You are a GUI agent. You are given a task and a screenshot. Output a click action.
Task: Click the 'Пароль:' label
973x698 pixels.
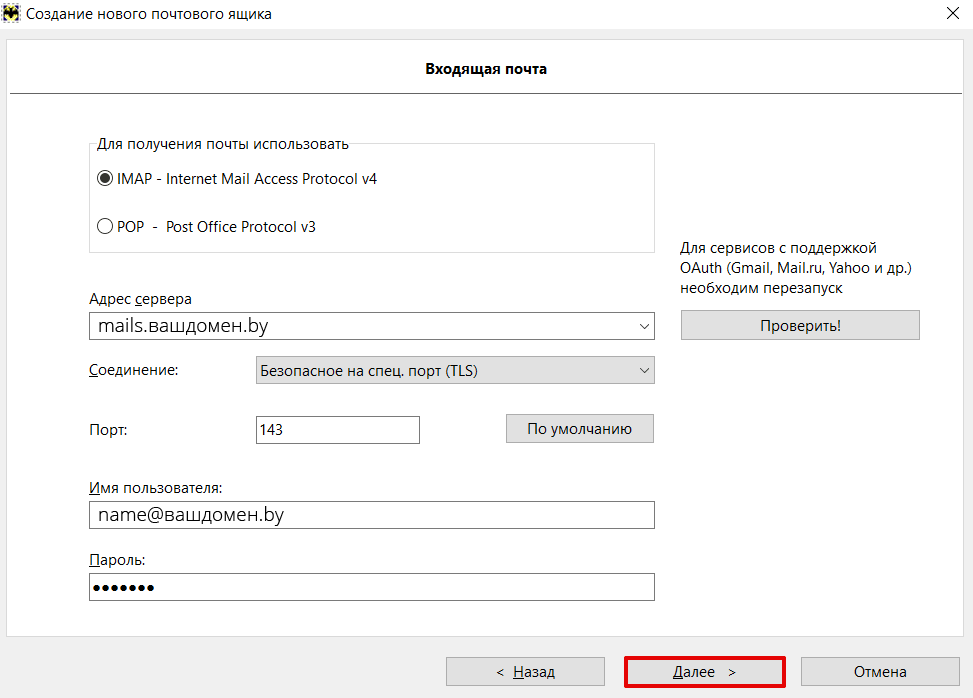117,560
